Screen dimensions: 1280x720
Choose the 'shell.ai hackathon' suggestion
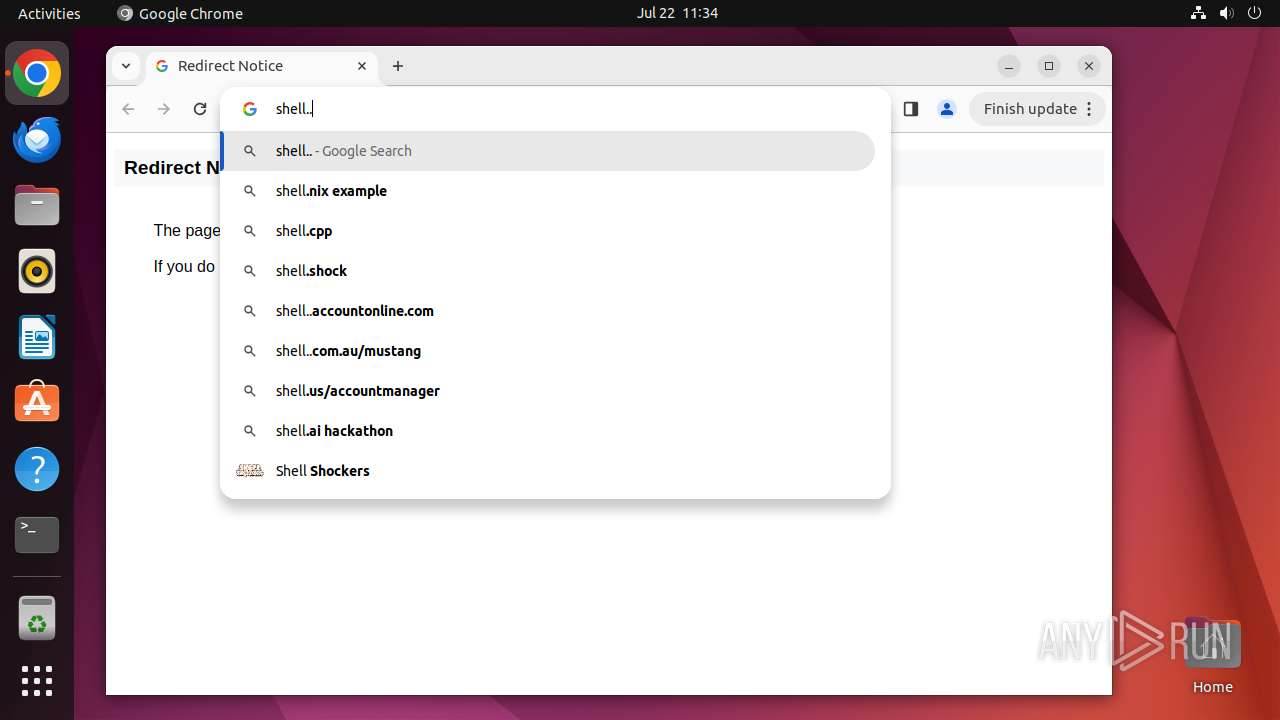point(548,431)
